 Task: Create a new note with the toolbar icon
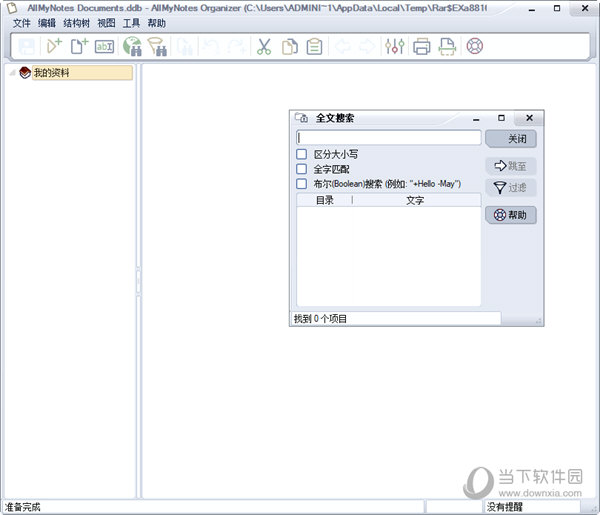pyautogui.click(x=79, y=47)
